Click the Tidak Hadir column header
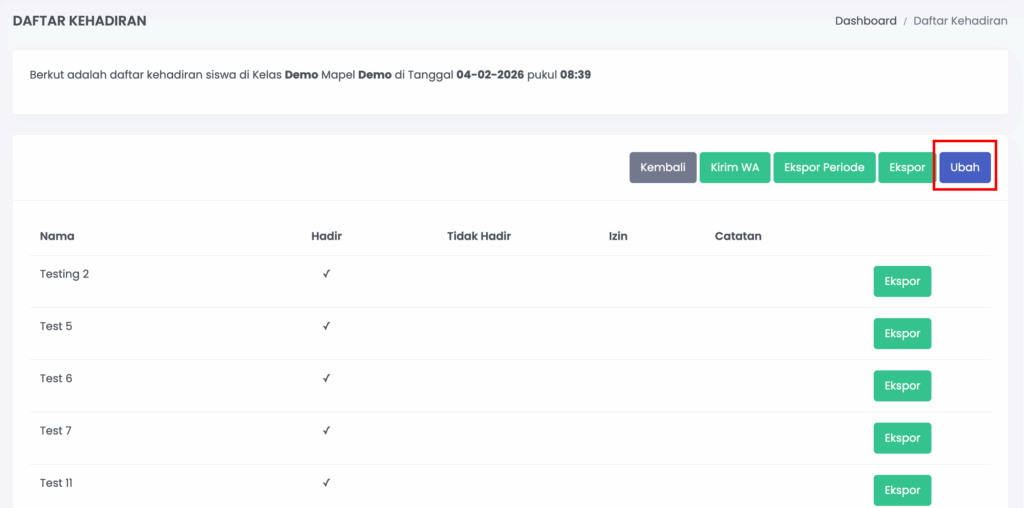1024x508 pixels. click(x=479, y=237)
